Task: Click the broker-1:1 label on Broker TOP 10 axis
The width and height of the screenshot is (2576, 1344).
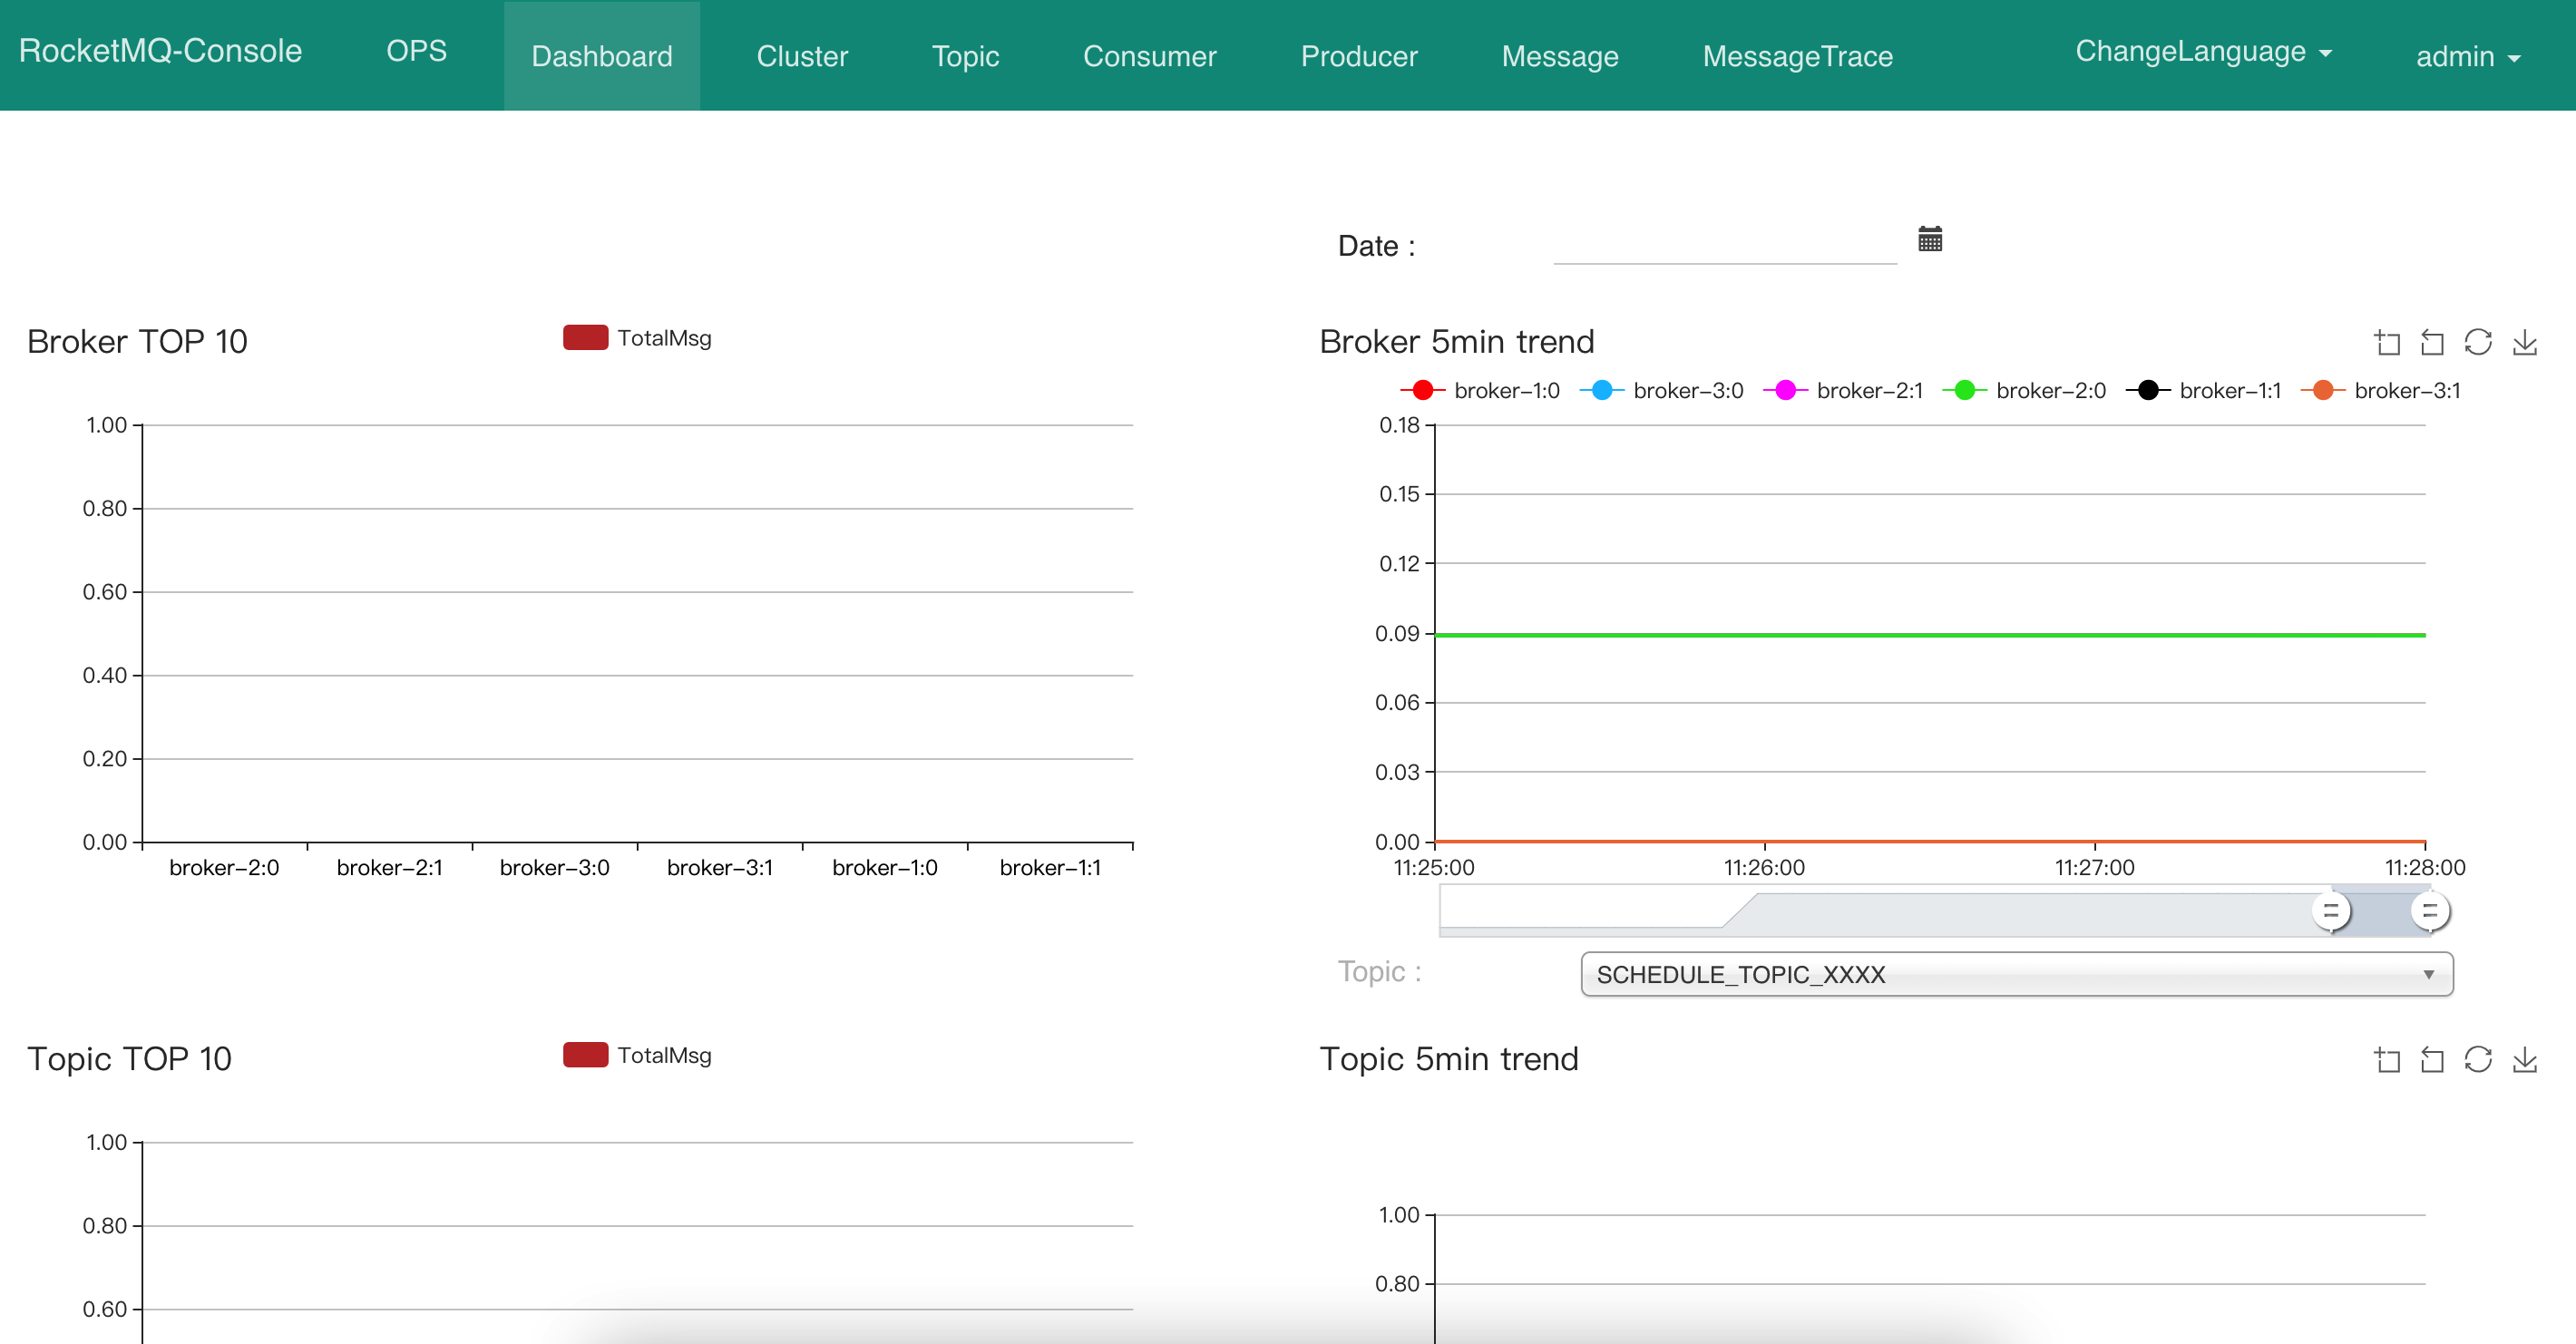Action: (x=1050, y=867)
